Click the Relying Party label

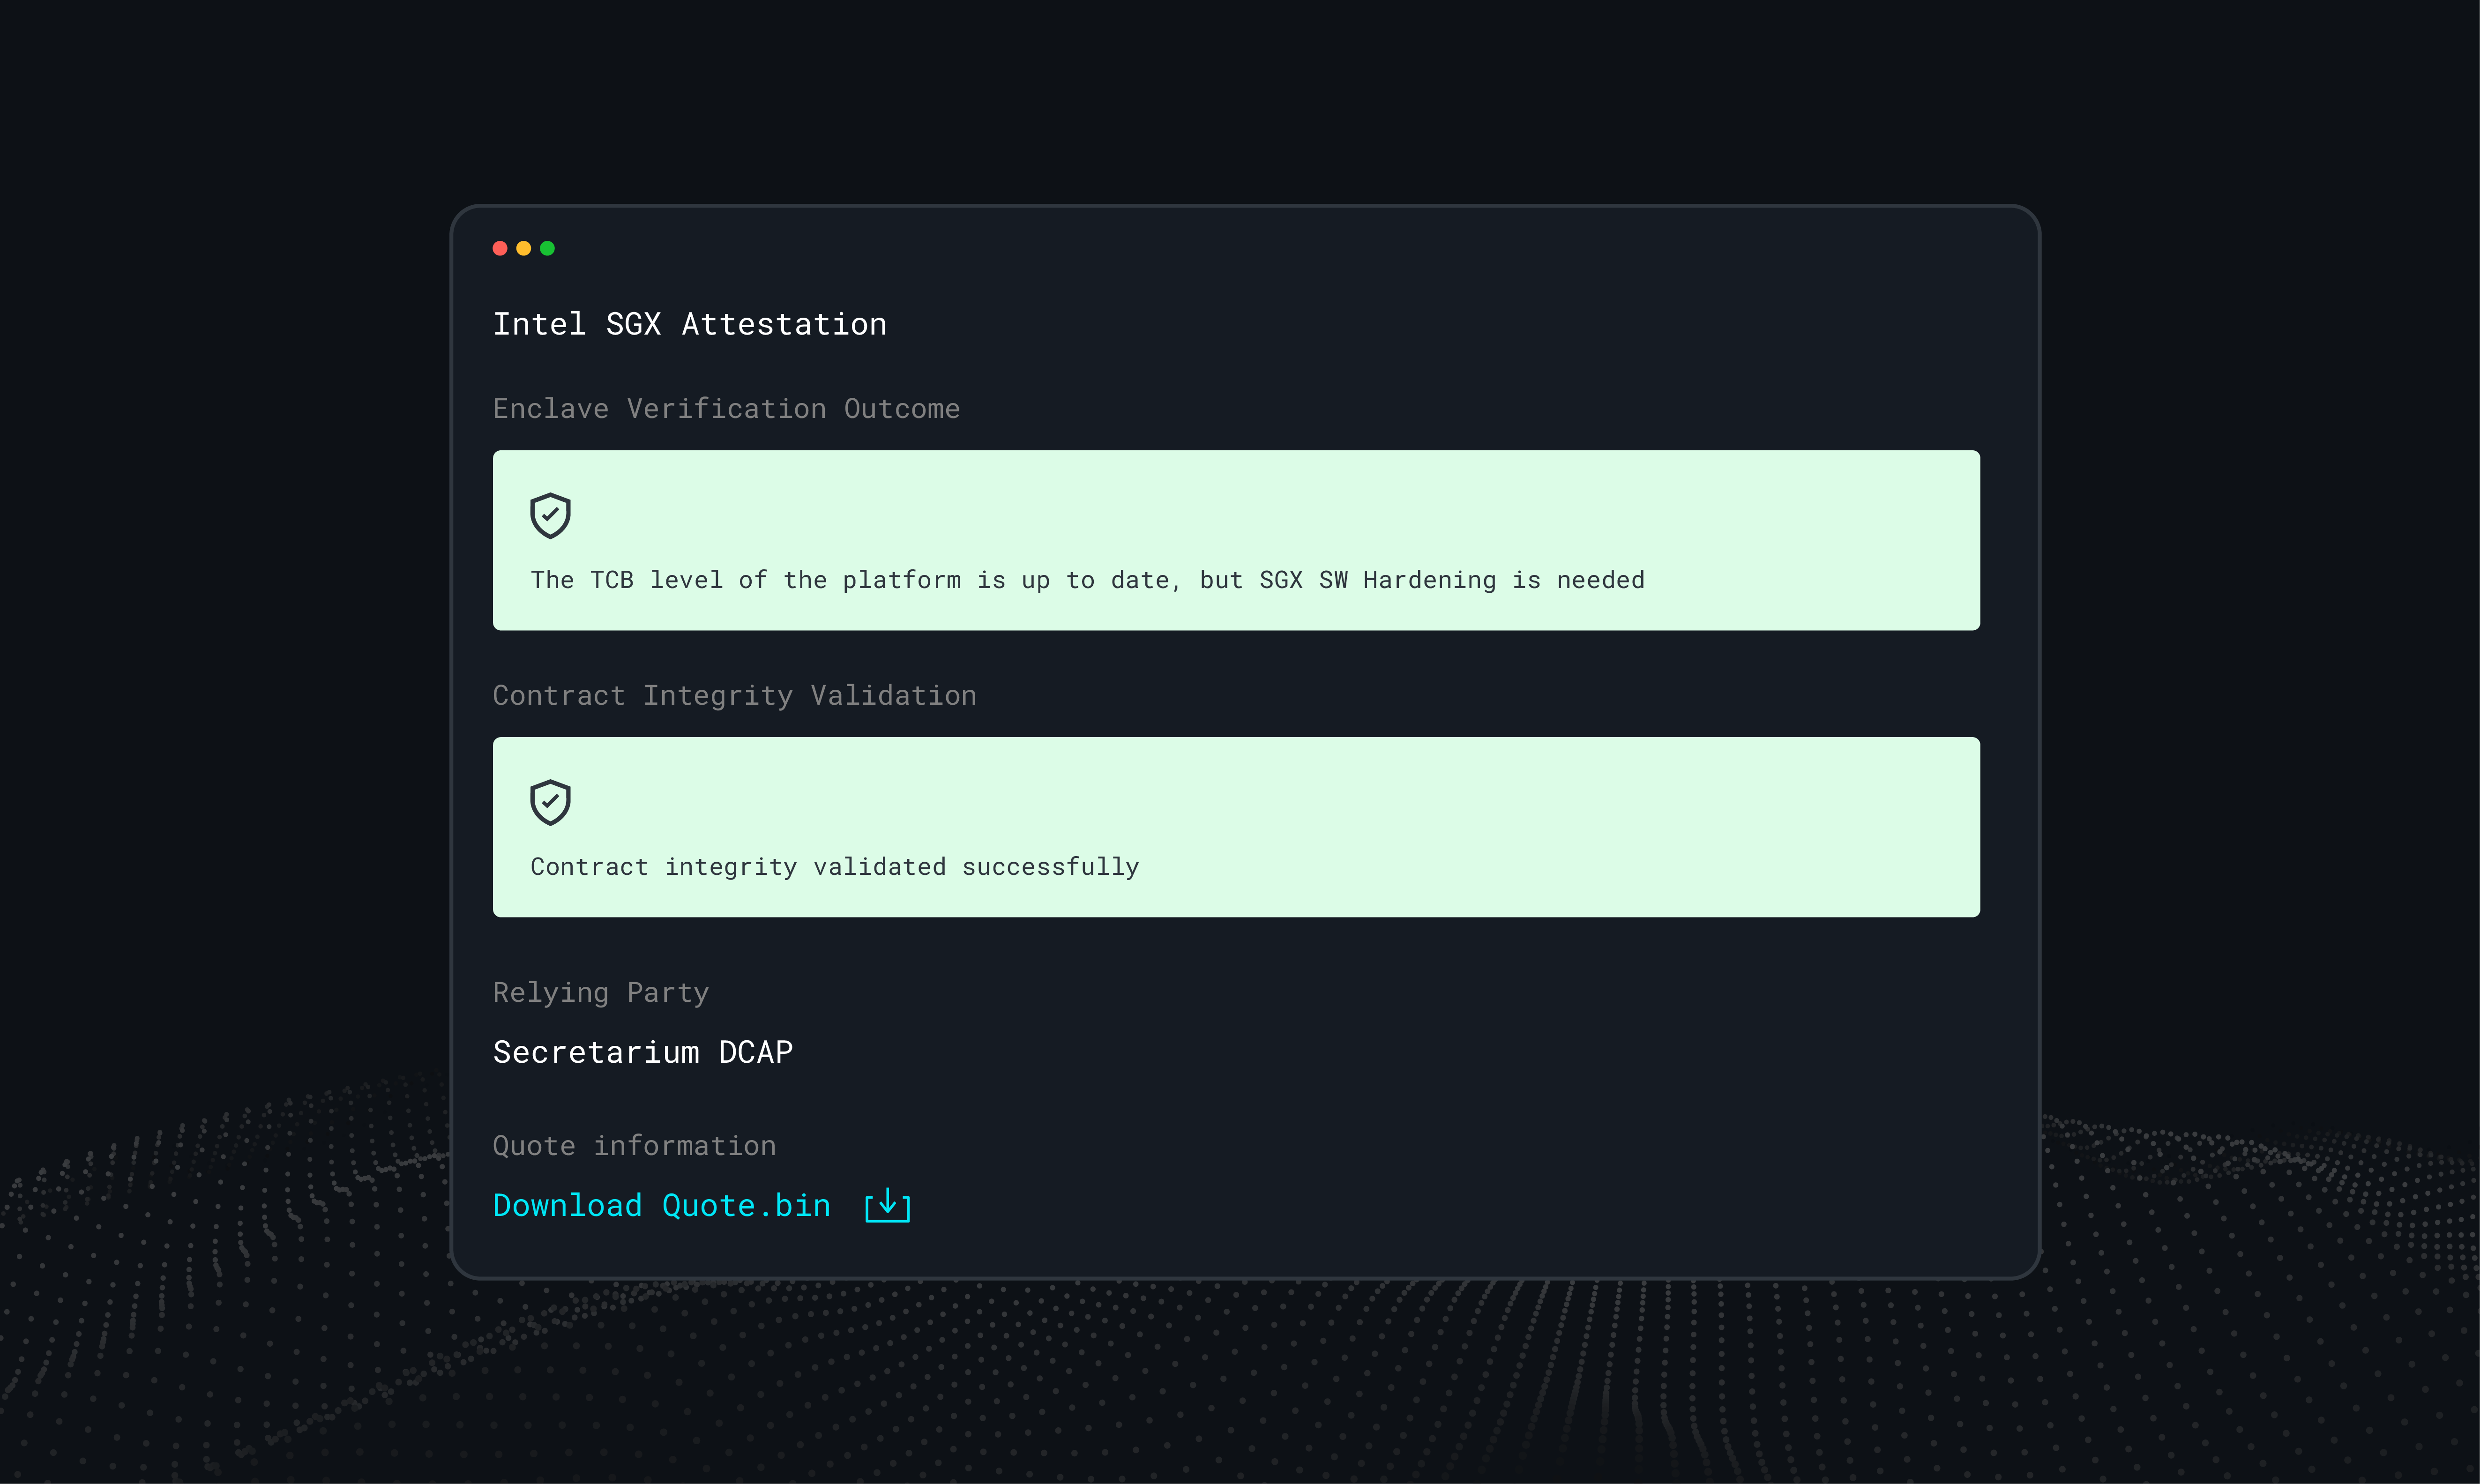click(601, 993)
